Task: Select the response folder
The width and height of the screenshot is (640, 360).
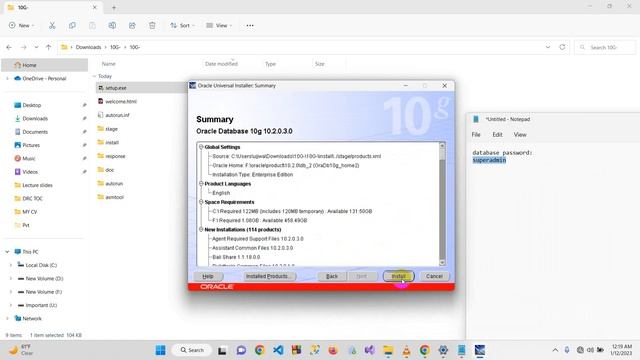Action: (115, 156)
